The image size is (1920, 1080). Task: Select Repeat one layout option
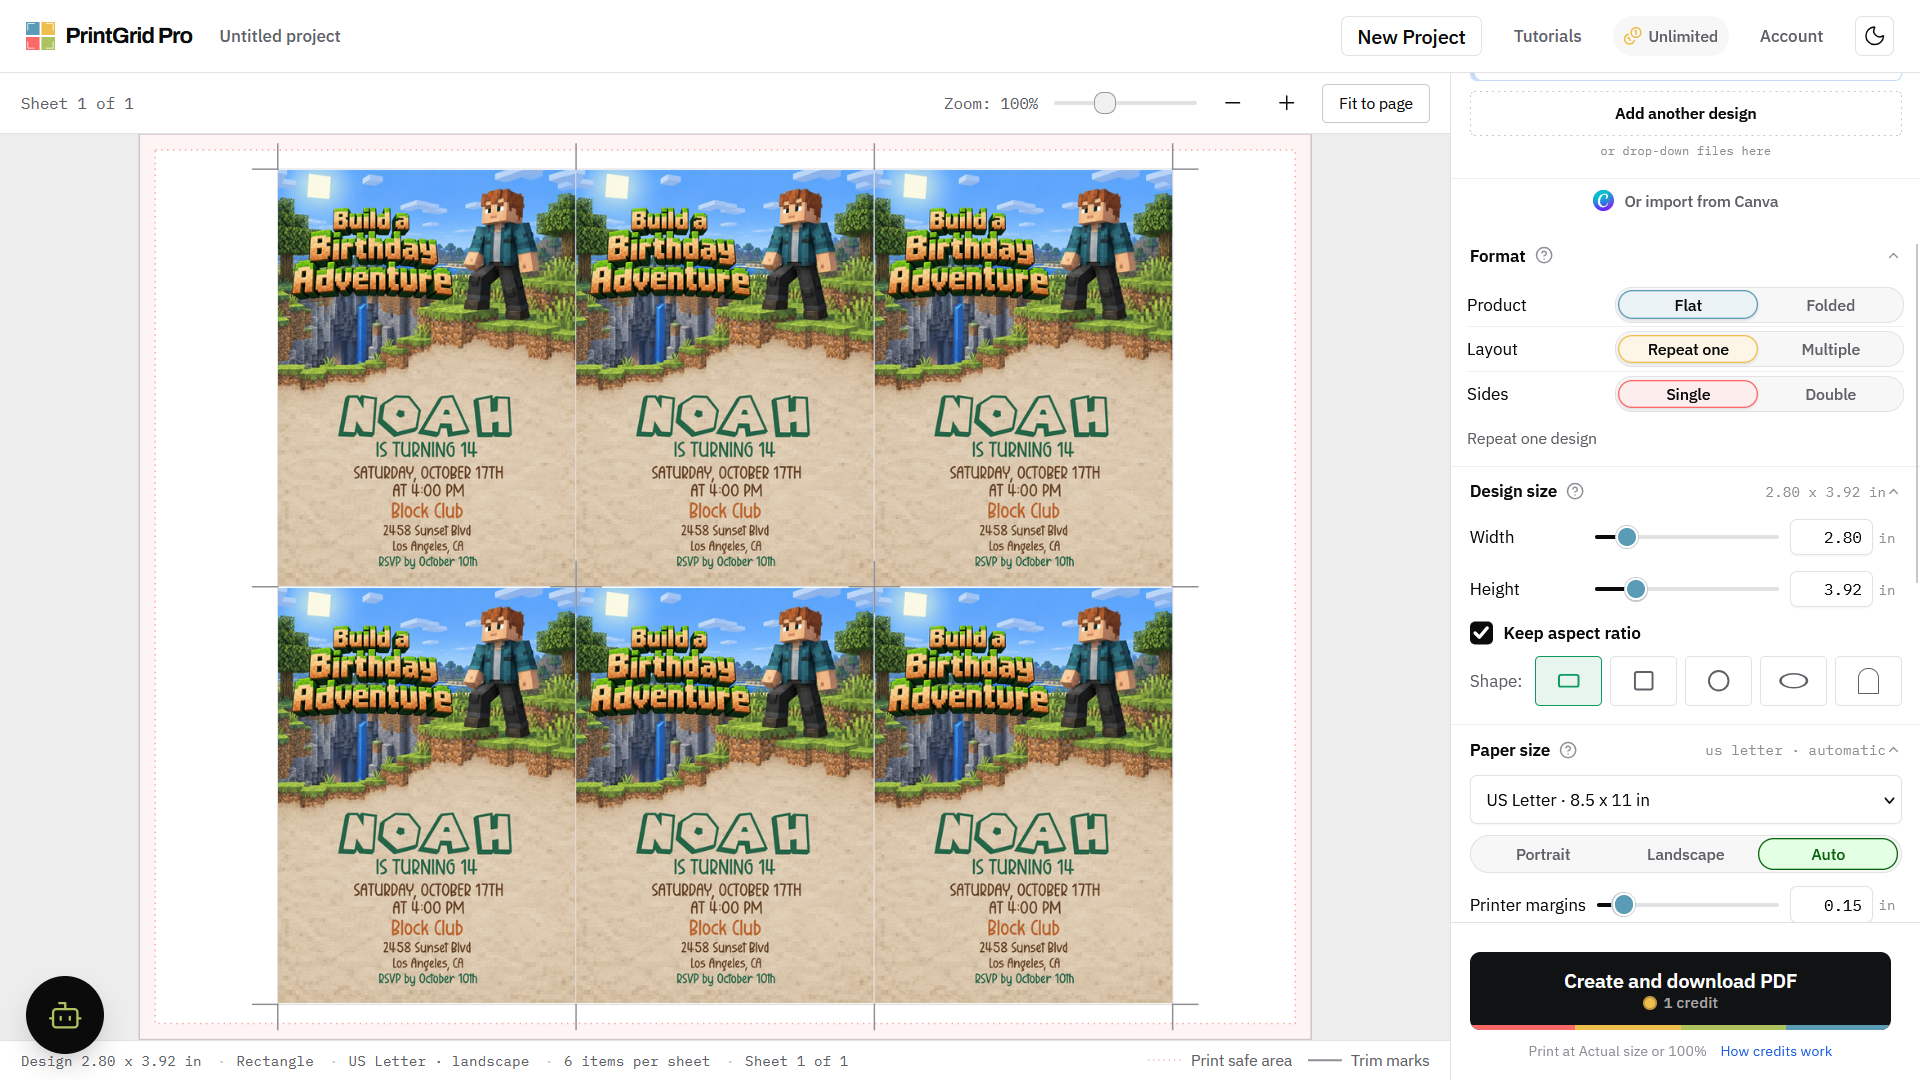(1687, 349)
